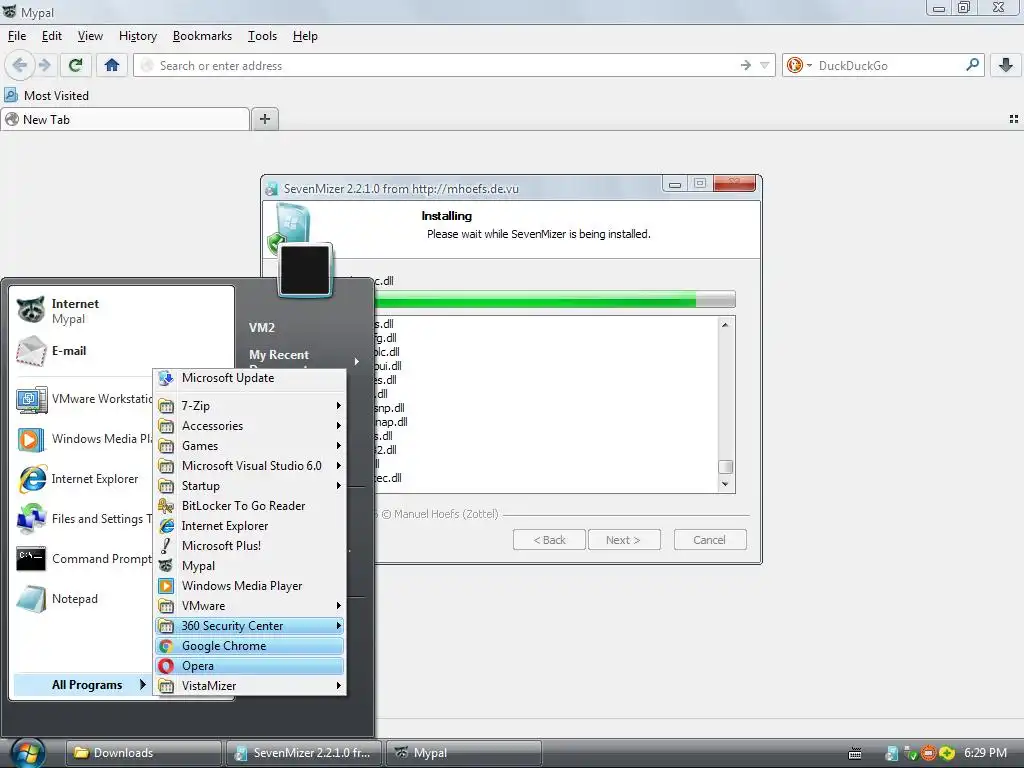Switch to Mypal taskbar button
1024x768 pixels.
(464, 753)
